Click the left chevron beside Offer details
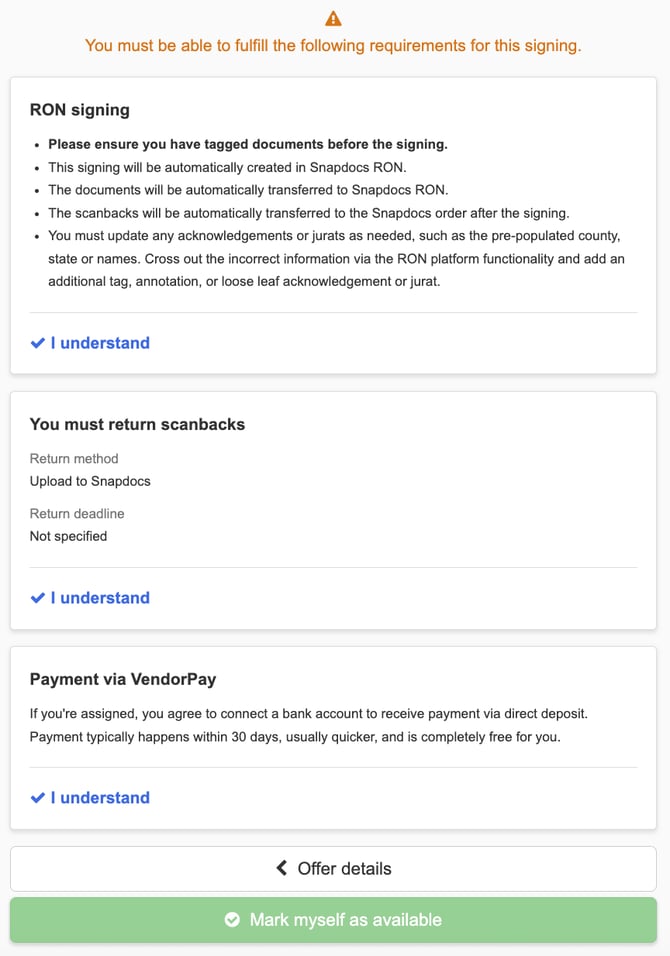Image resolution: width=670 pixels, height=956 pixels. click(x=282, y=868)
